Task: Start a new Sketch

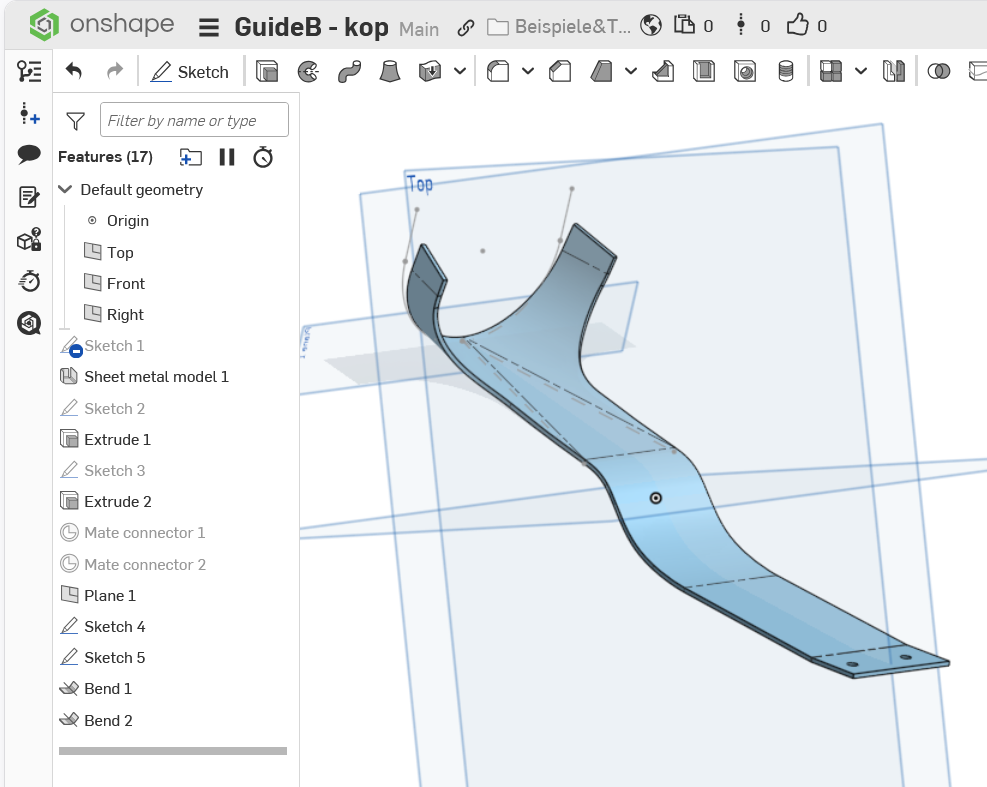Action: tap(189, 72)
